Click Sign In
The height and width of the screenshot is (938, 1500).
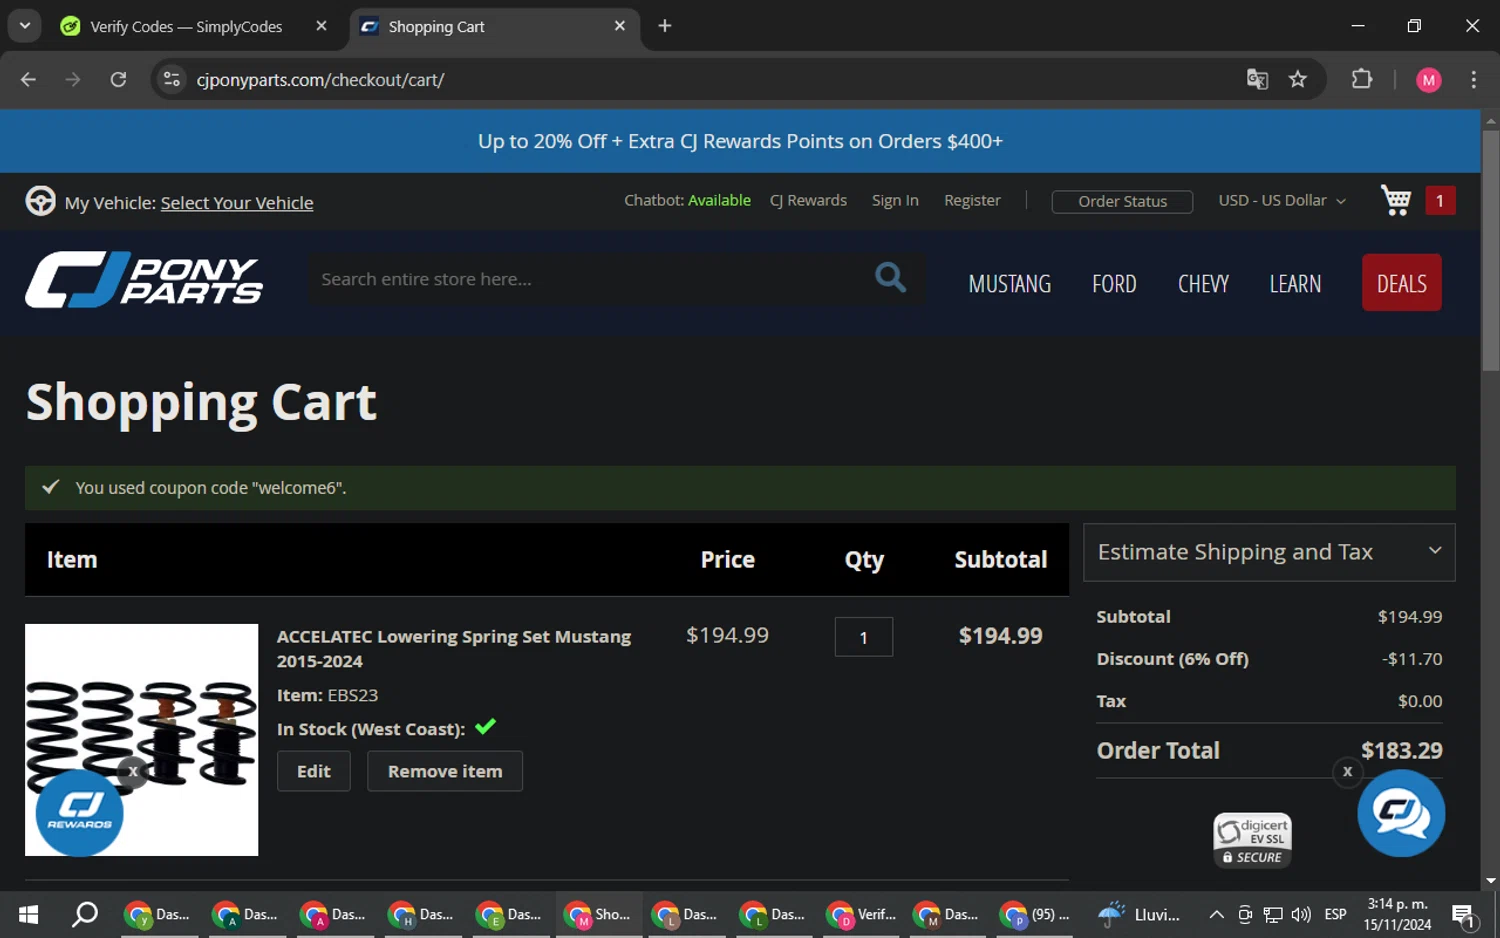click(895, 200)
